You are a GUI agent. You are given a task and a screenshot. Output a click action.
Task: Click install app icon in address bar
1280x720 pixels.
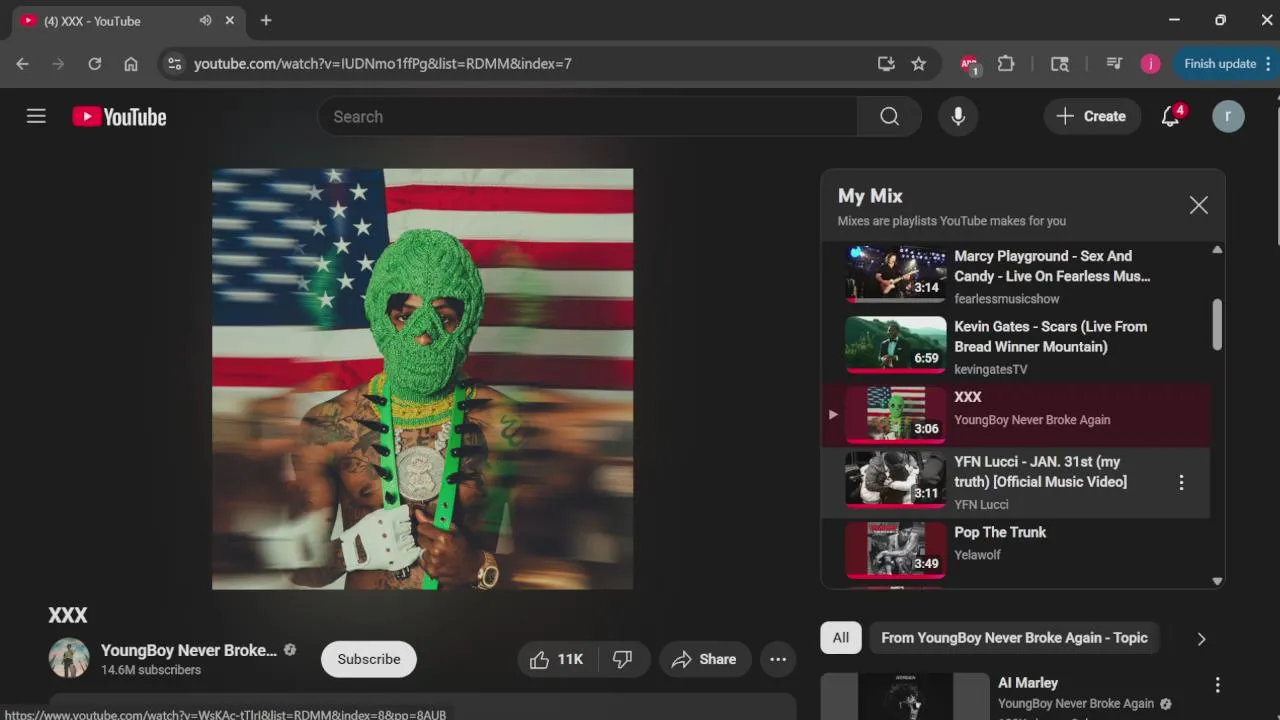click(x=886, y=63)
